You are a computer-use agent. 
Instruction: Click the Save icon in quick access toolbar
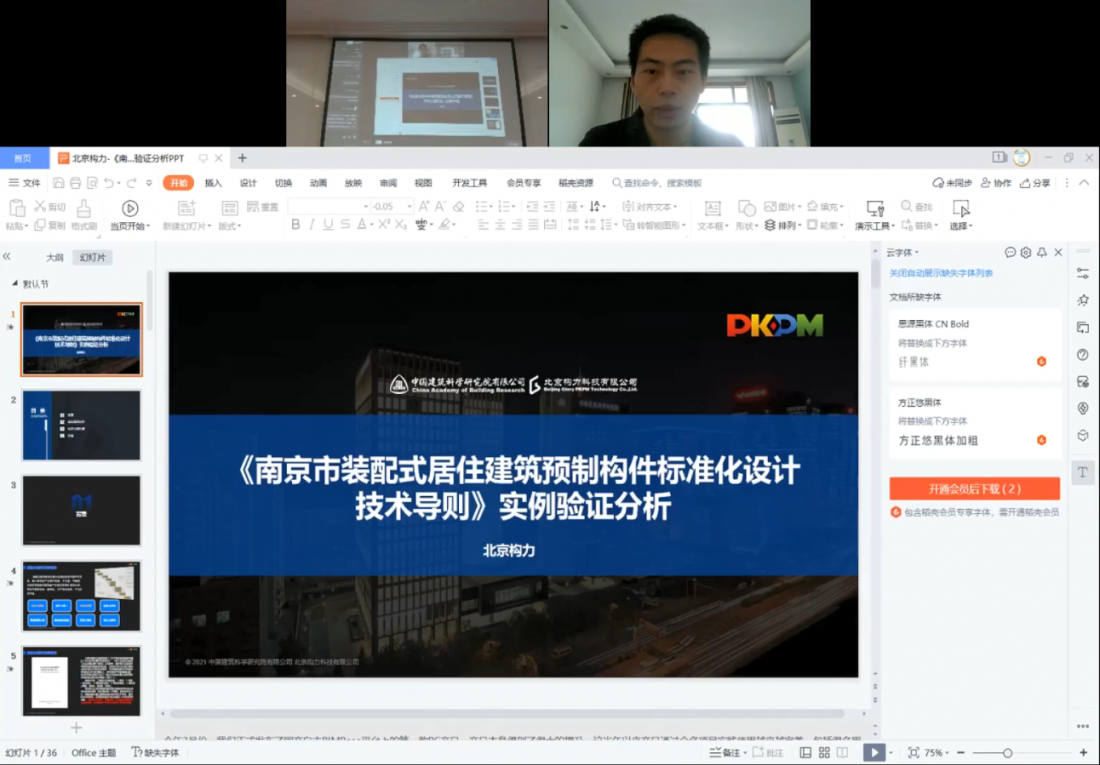pos(59,183)
